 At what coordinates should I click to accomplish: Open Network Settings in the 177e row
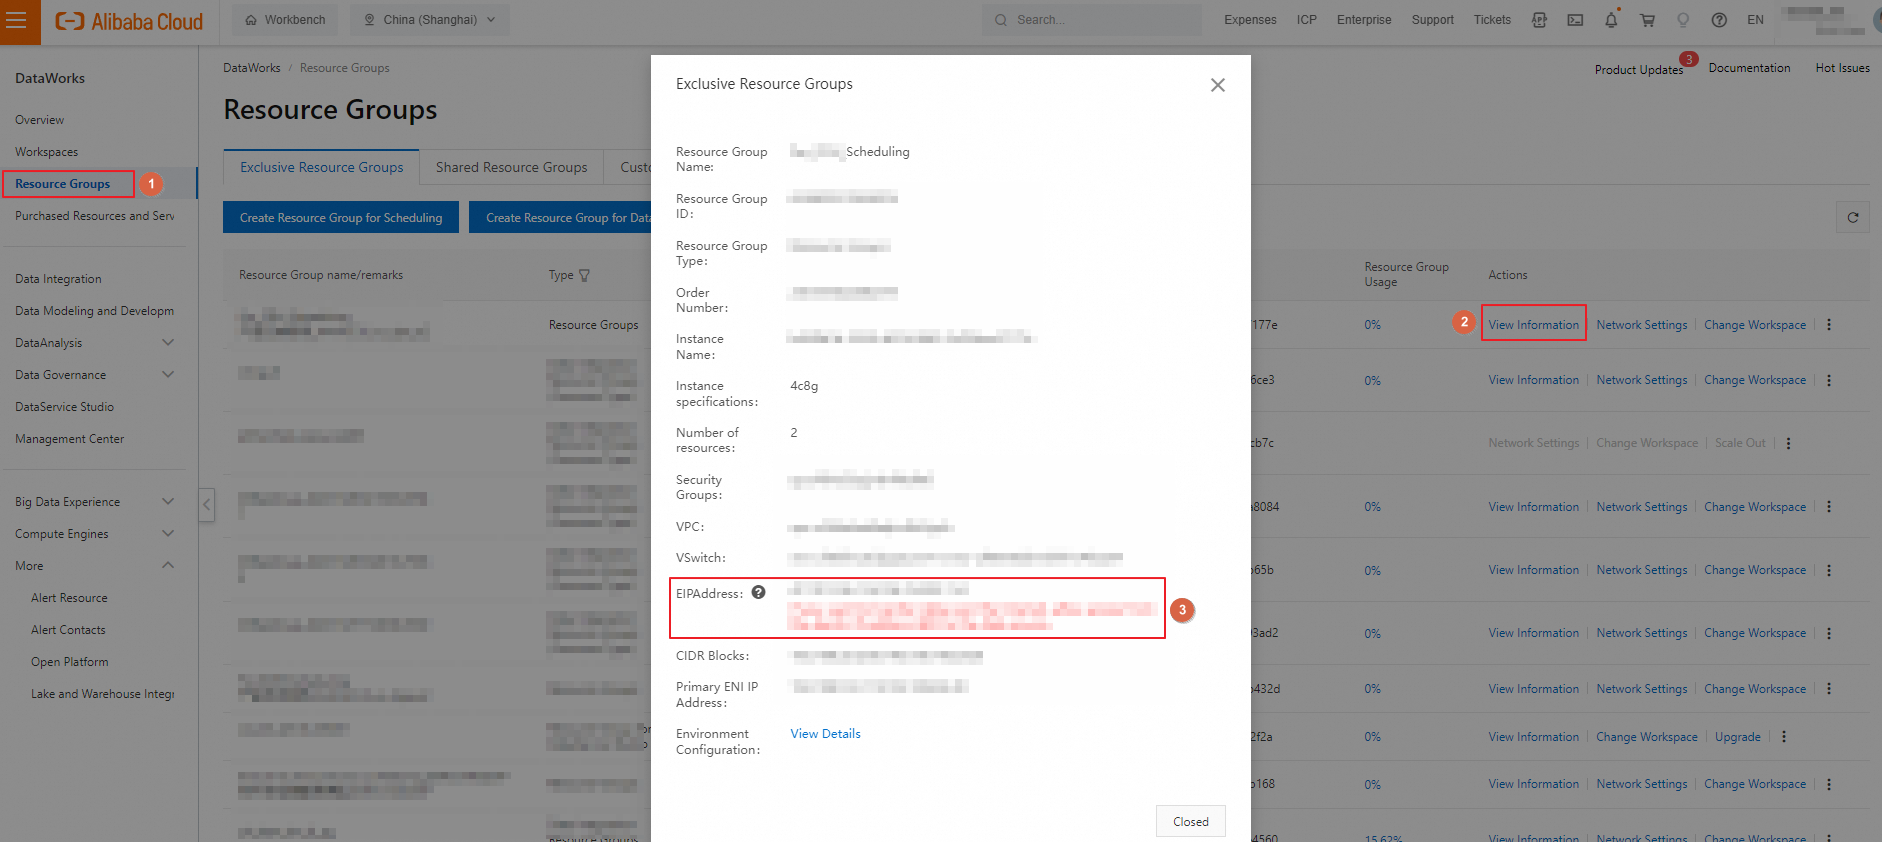click(x=1641, y=325)
